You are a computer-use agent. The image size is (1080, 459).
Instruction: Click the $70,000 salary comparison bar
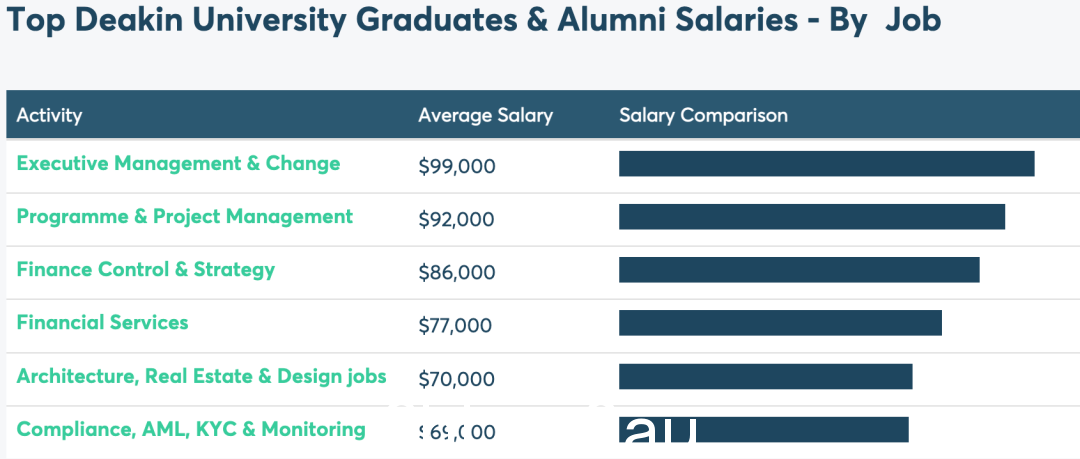pos(766,376)
